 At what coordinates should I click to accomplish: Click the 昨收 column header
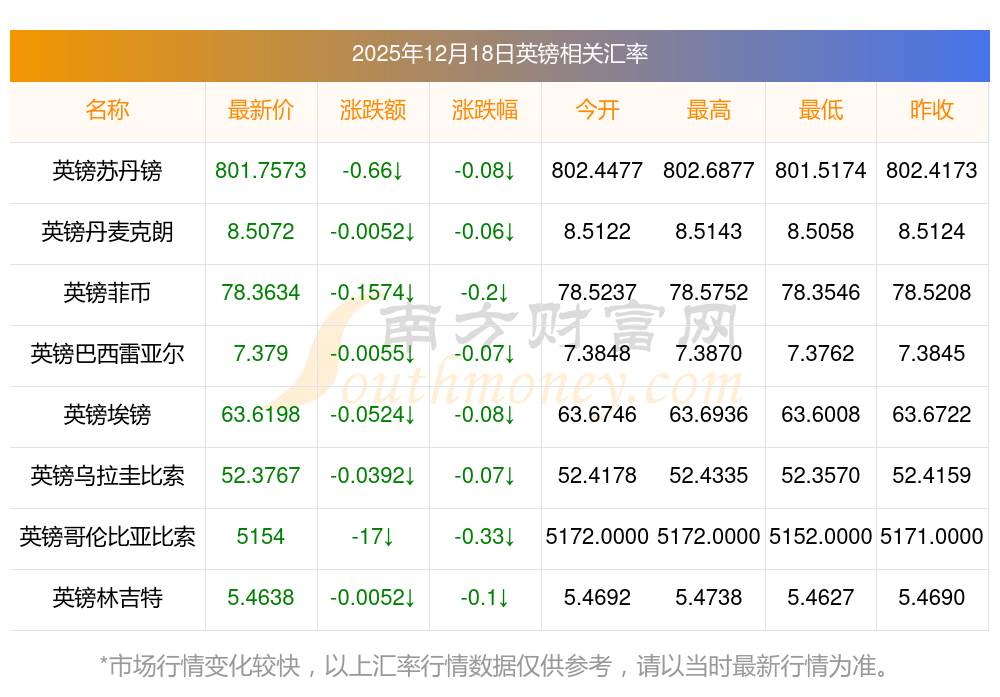(932, 110)
